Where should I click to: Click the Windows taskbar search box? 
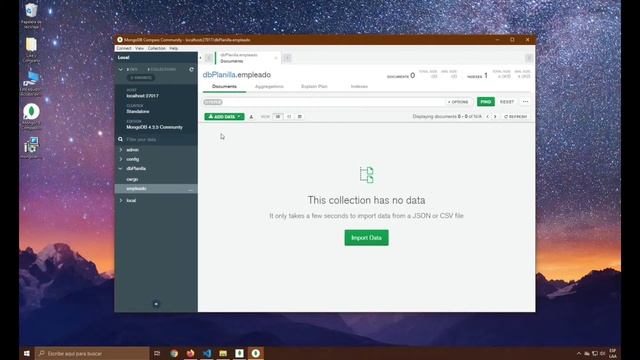(92, 353)
